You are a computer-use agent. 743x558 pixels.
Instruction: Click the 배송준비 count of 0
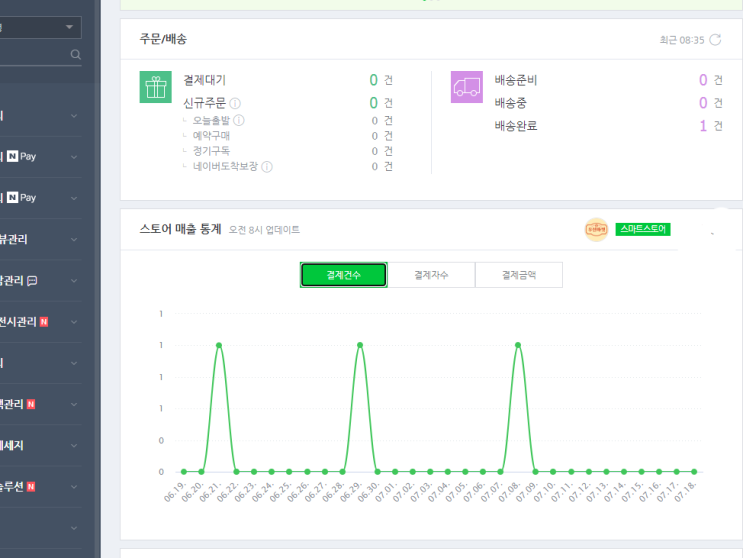(x=703, y=80)
